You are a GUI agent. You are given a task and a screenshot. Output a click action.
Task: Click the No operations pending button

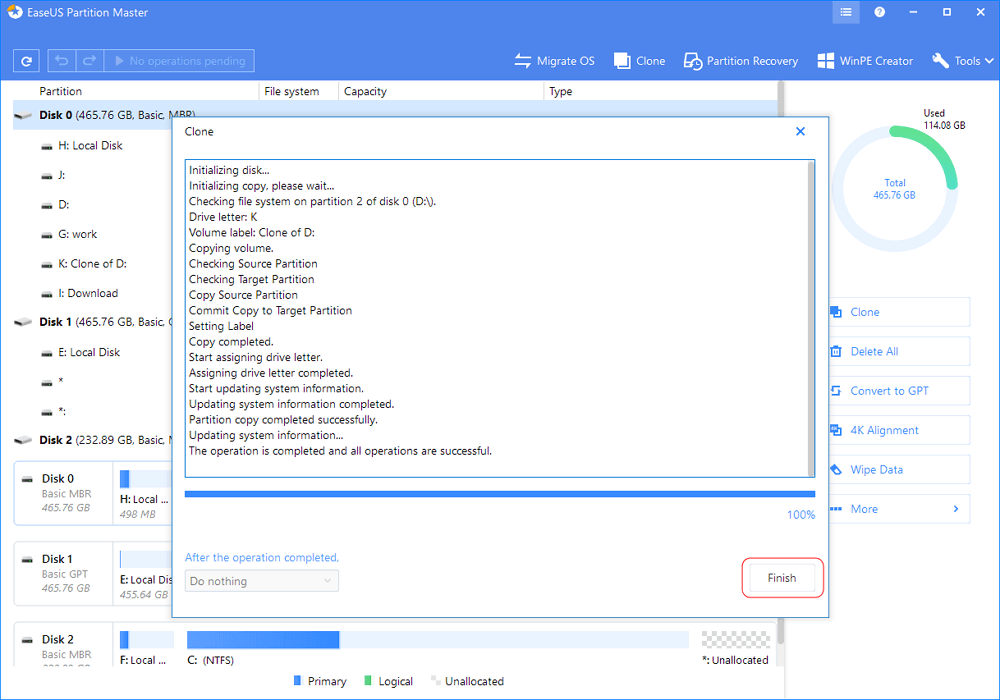click(179, 61)
